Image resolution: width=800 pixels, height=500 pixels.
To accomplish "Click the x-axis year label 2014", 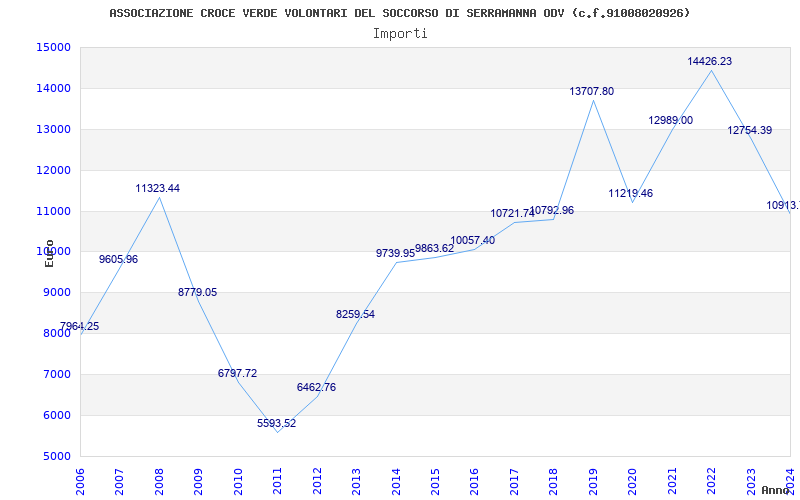I will tap(396, 481).
